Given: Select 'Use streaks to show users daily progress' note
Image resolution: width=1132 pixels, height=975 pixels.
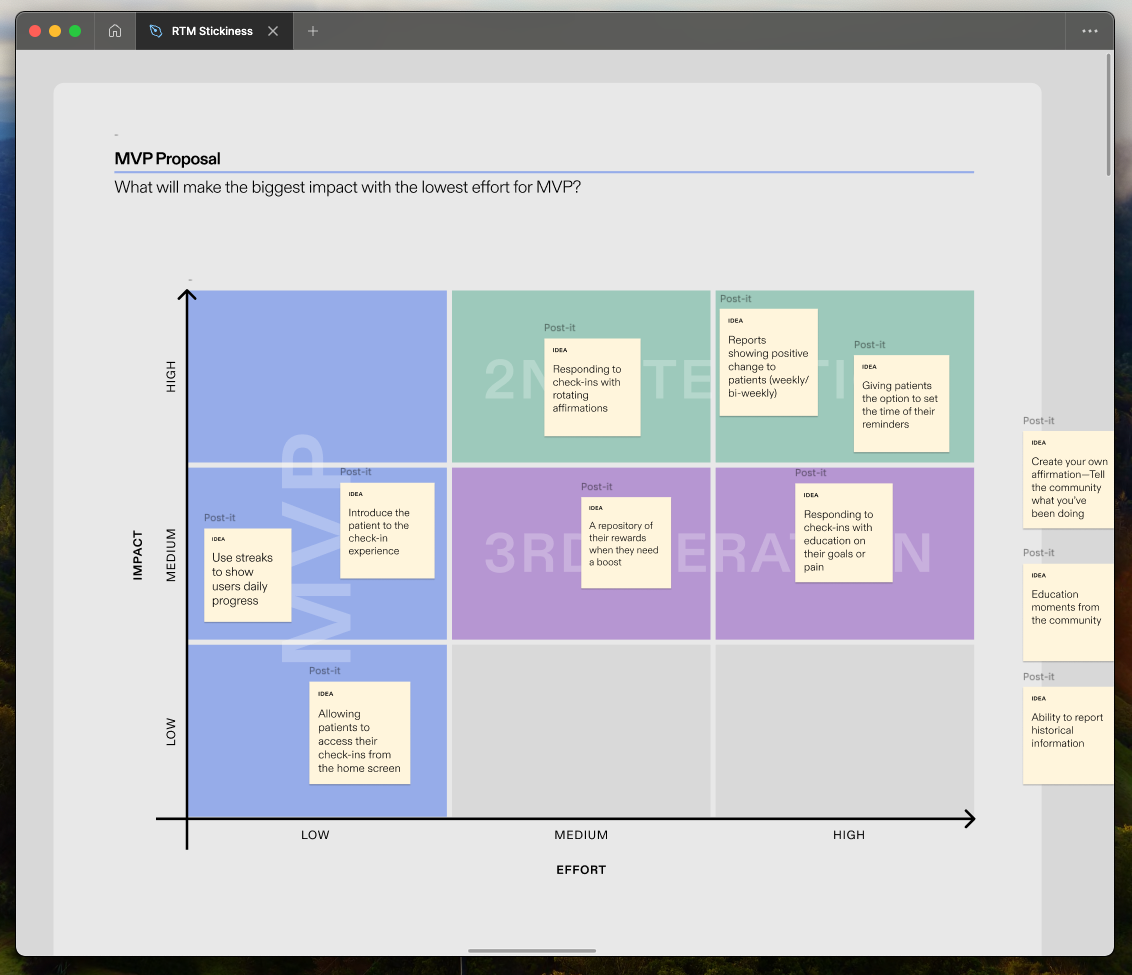Looking at the screenshot, I should (247, 575).
